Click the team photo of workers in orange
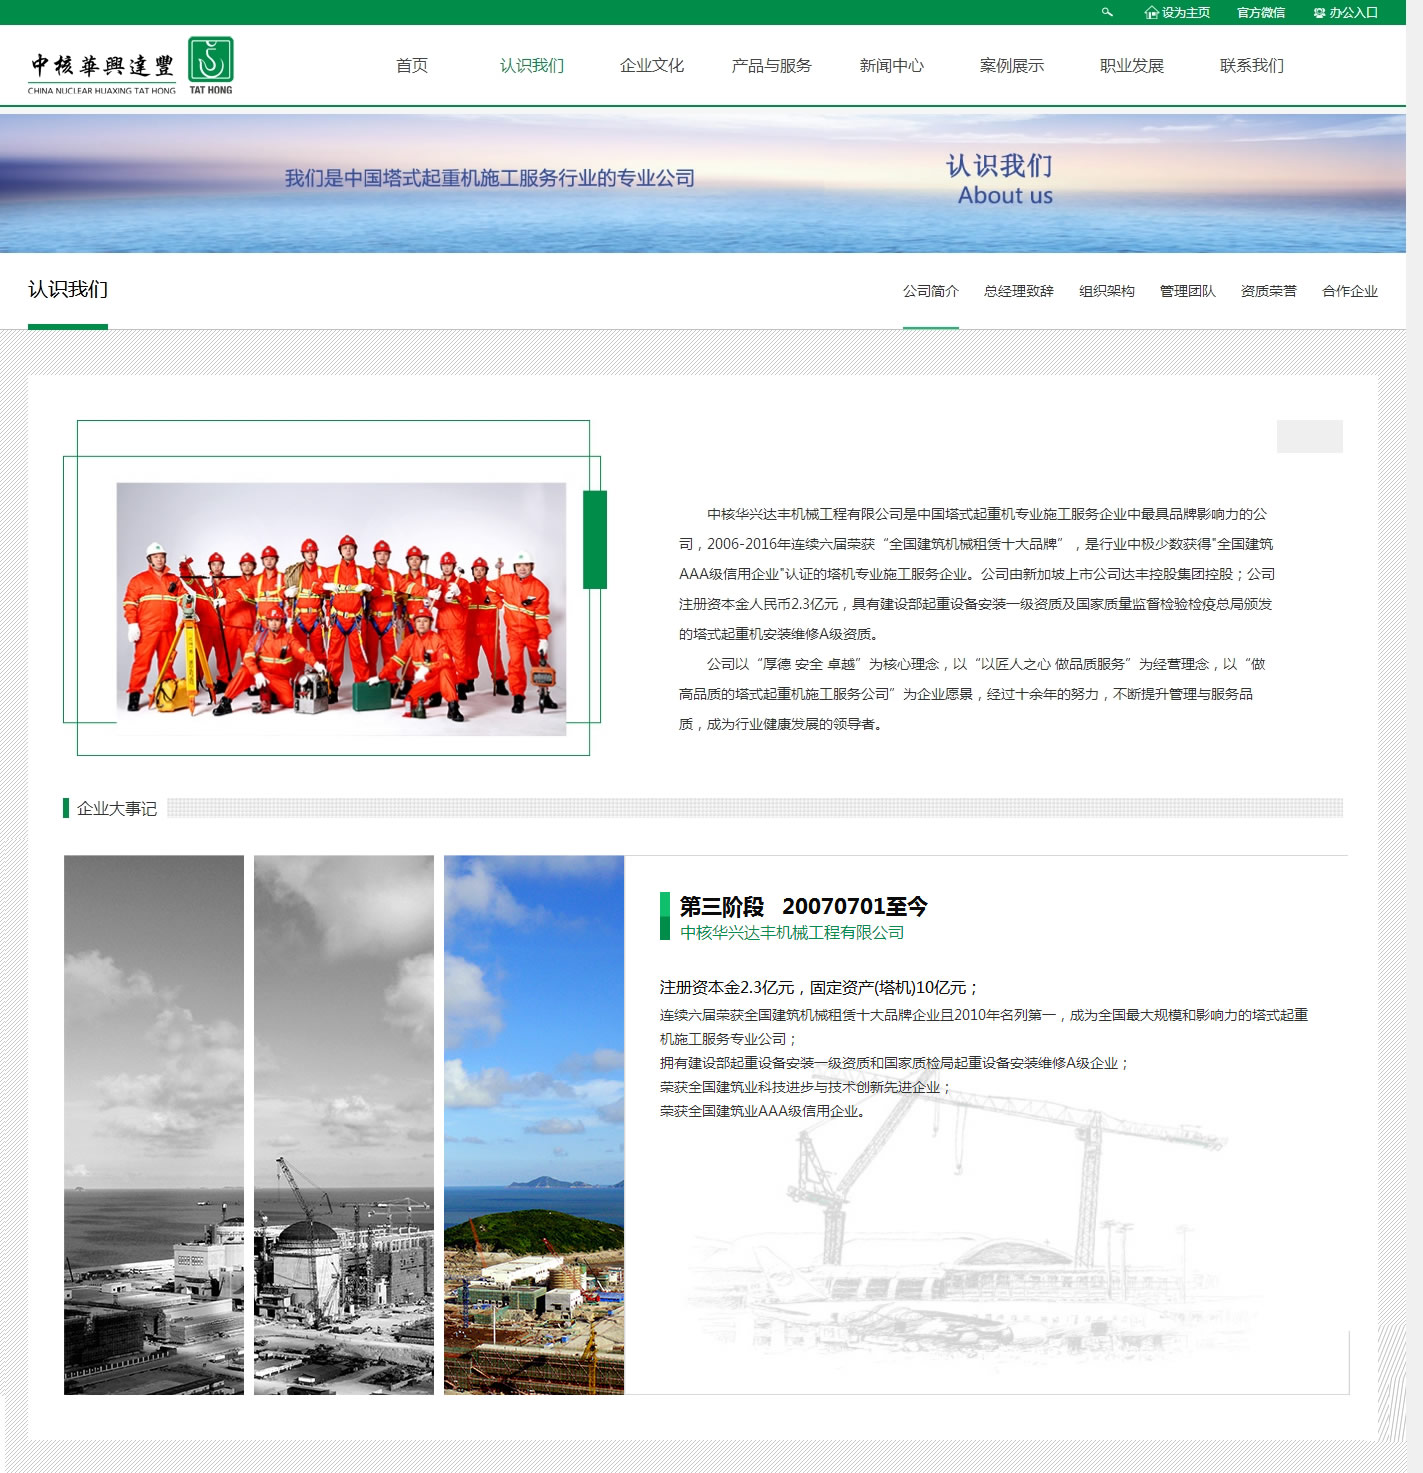This screenshot has width=1423, height=1473. pyautogui.click(x=341, y=609)
